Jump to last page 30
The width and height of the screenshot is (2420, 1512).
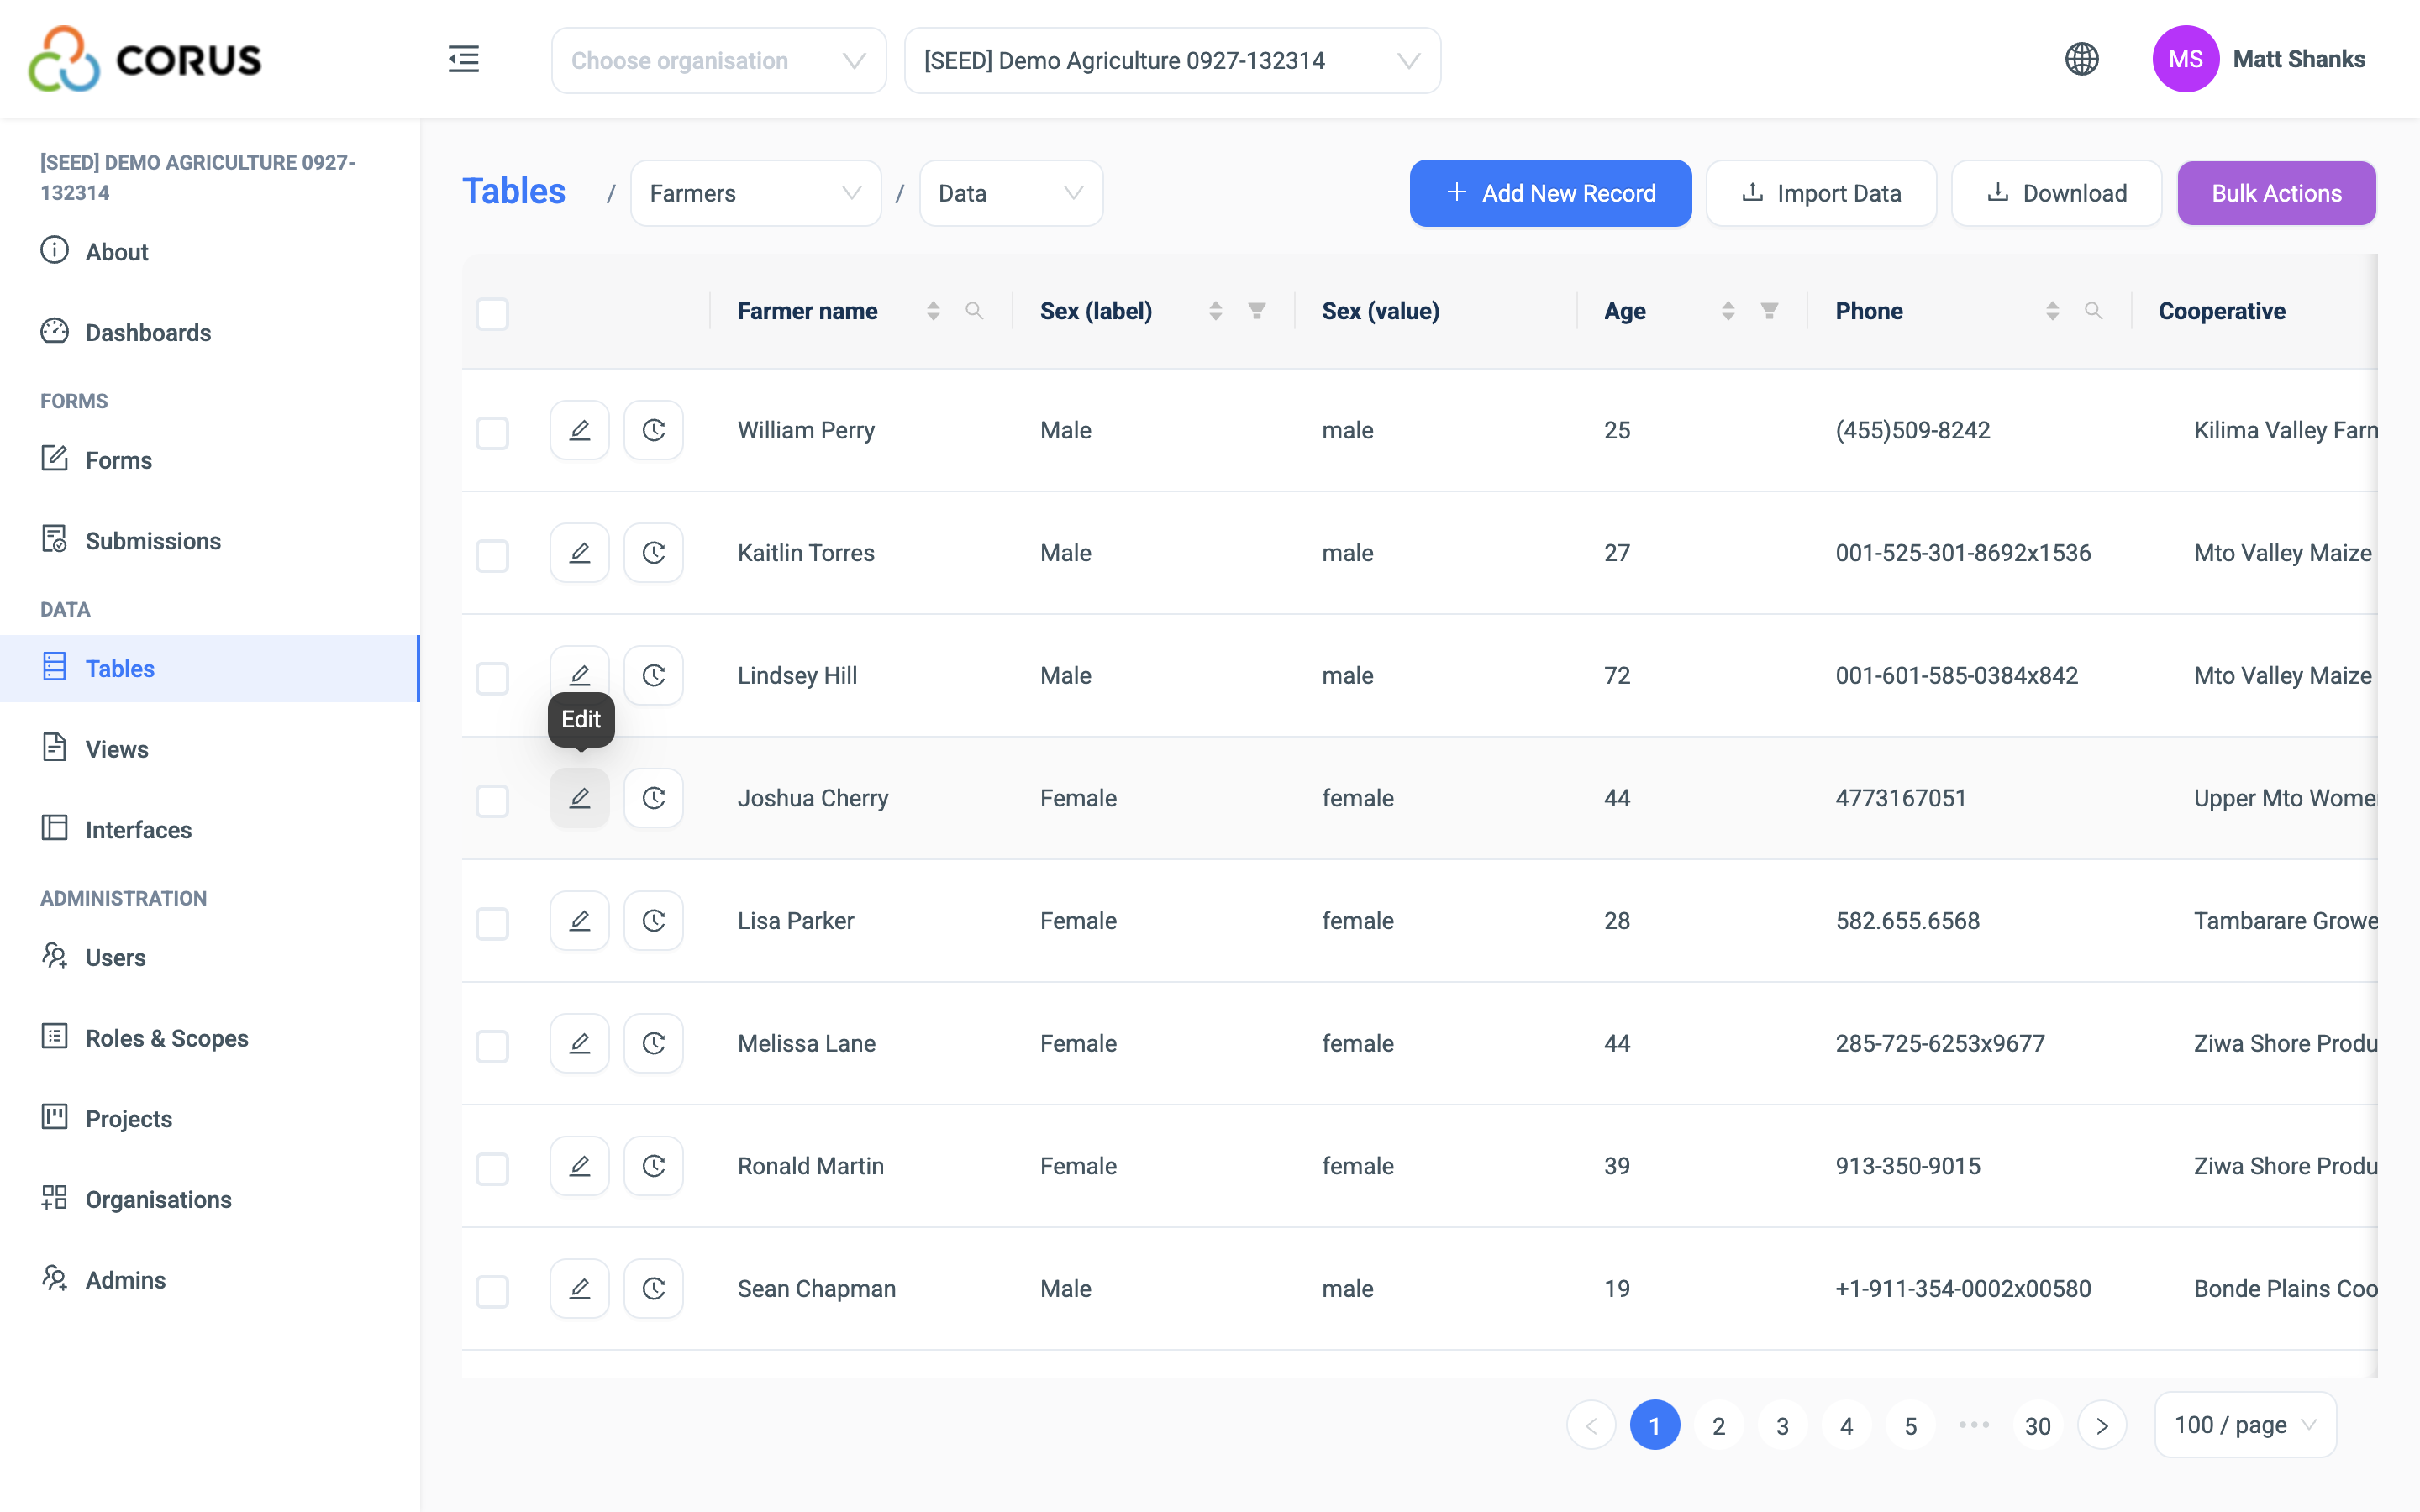[2037, 1425]
